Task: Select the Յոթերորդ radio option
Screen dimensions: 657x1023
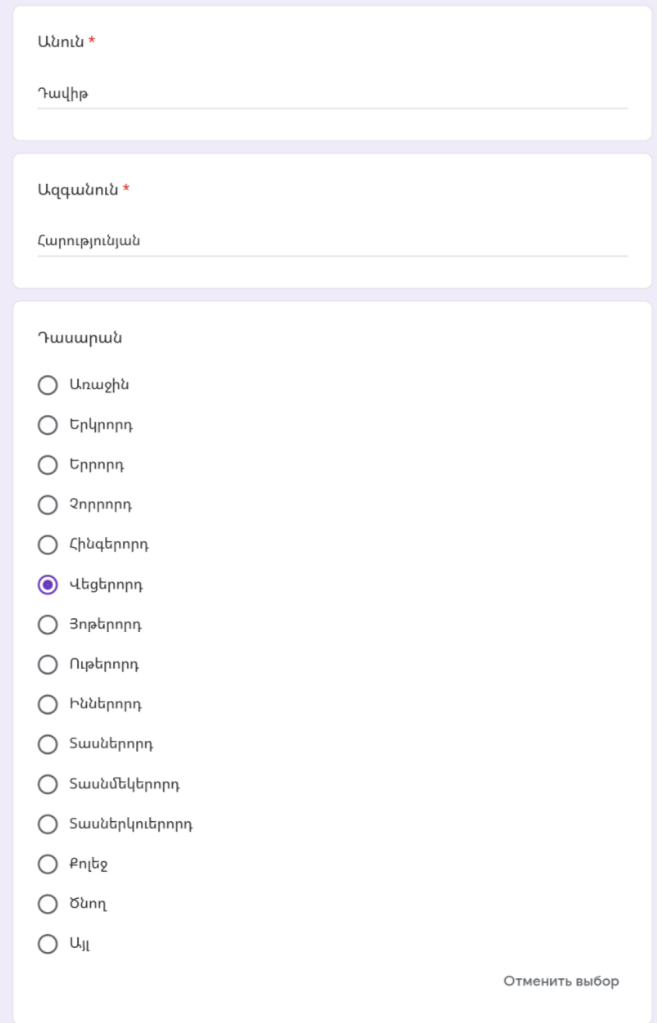Action: (x=47, y=625)
